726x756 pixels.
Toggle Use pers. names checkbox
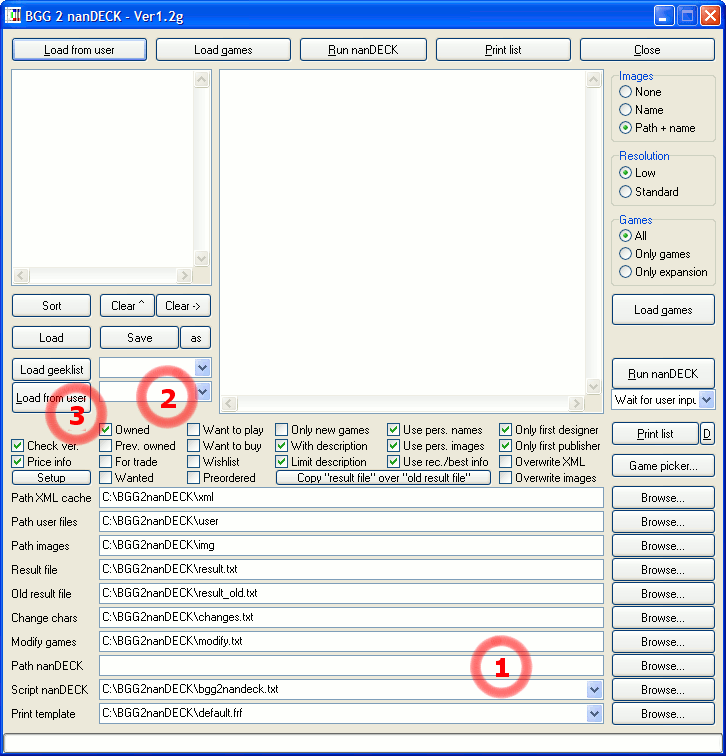393,429
